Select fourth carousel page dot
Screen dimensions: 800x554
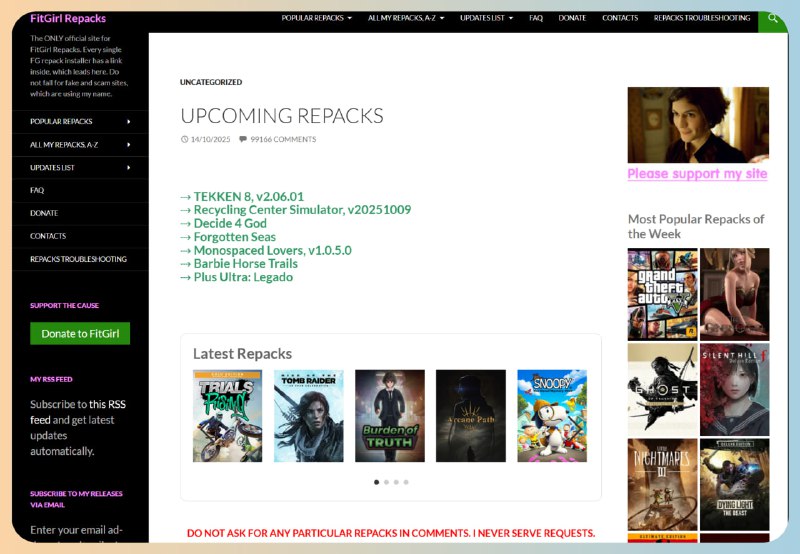tap(406, 482)
